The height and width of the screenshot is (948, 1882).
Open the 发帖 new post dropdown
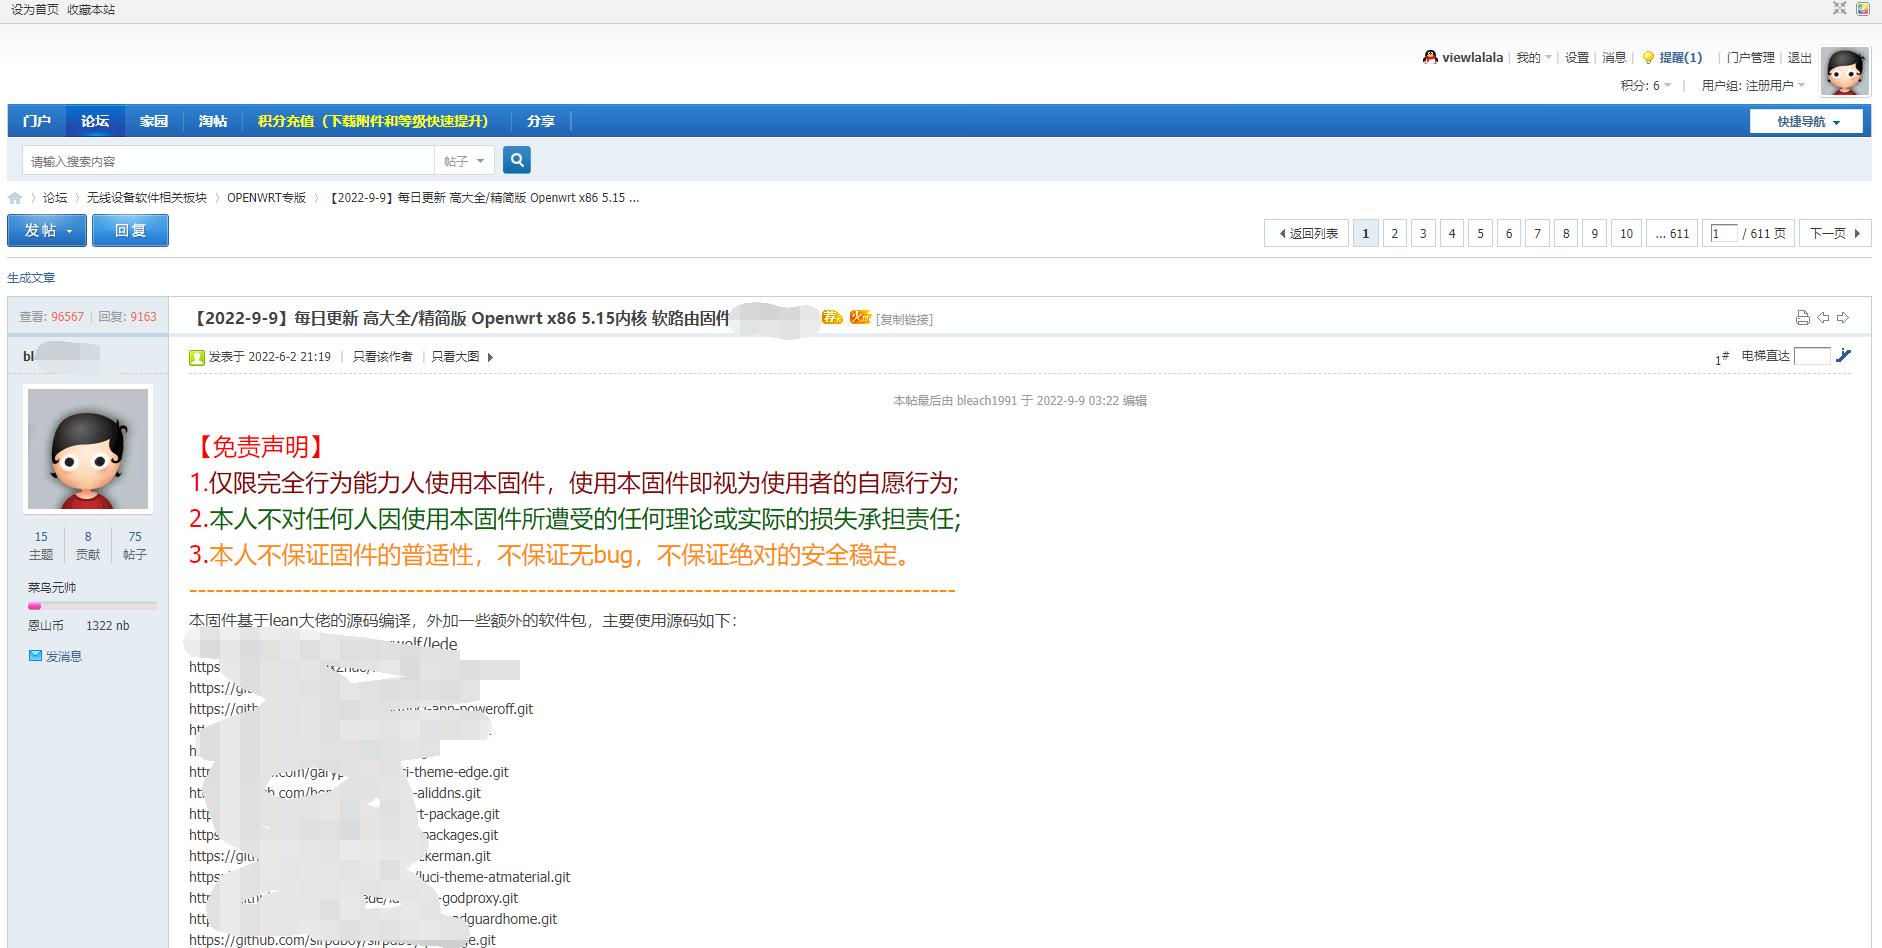click(47, 231)
